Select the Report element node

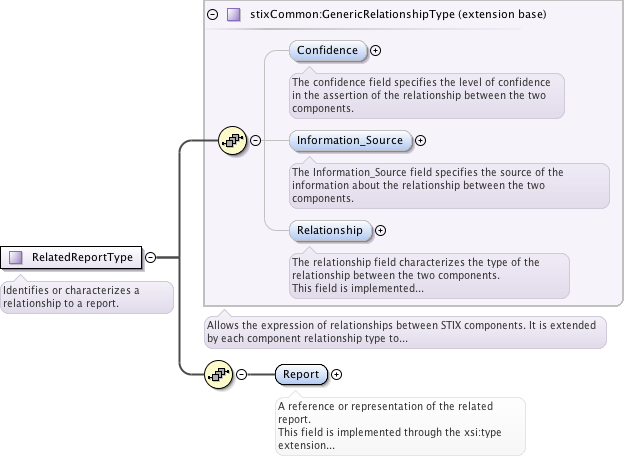301,375
